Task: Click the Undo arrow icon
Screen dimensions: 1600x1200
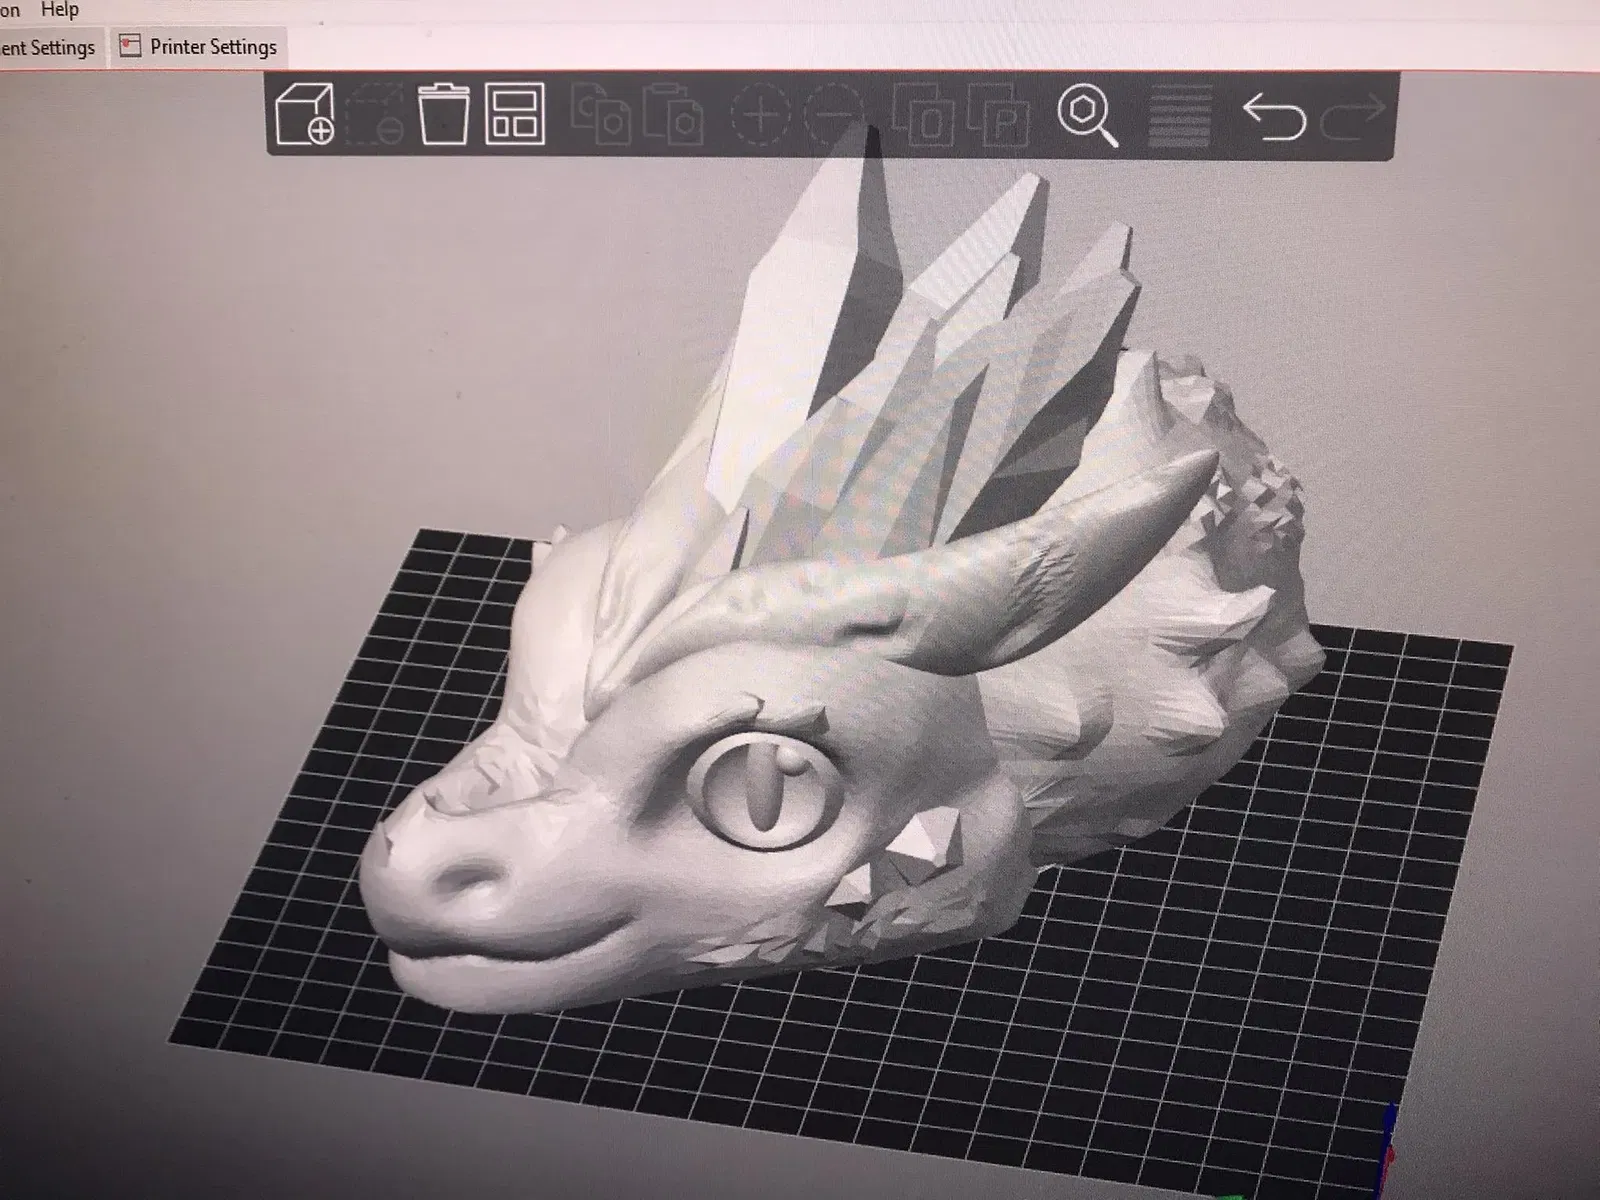Action: [1274, 116]
